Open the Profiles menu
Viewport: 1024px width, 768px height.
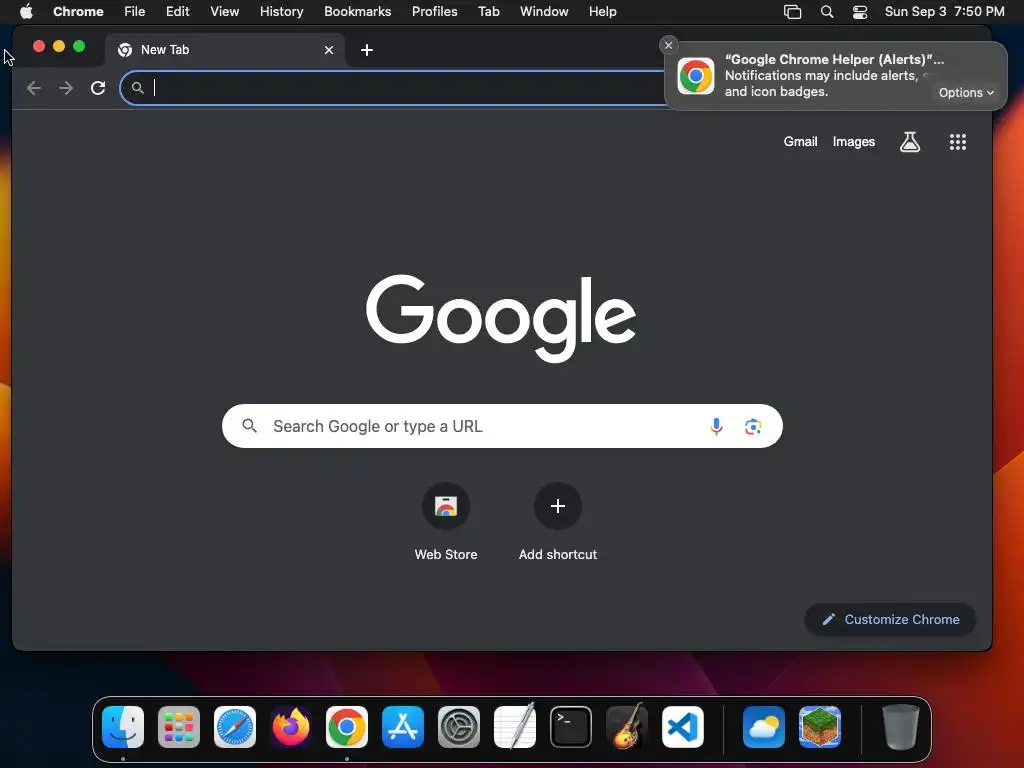pos(434,12)
